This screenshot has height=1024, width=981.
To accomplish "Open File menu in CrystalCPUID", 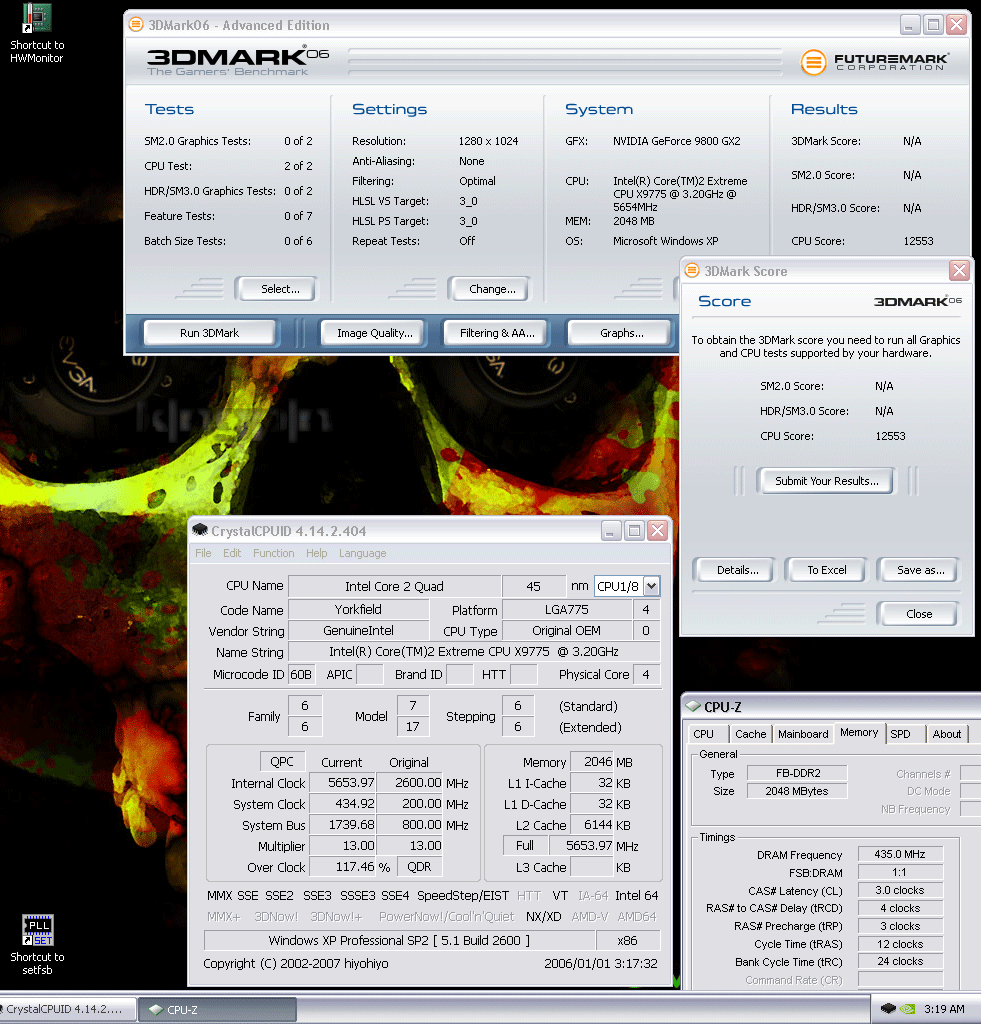I will (x=203, y=553).
